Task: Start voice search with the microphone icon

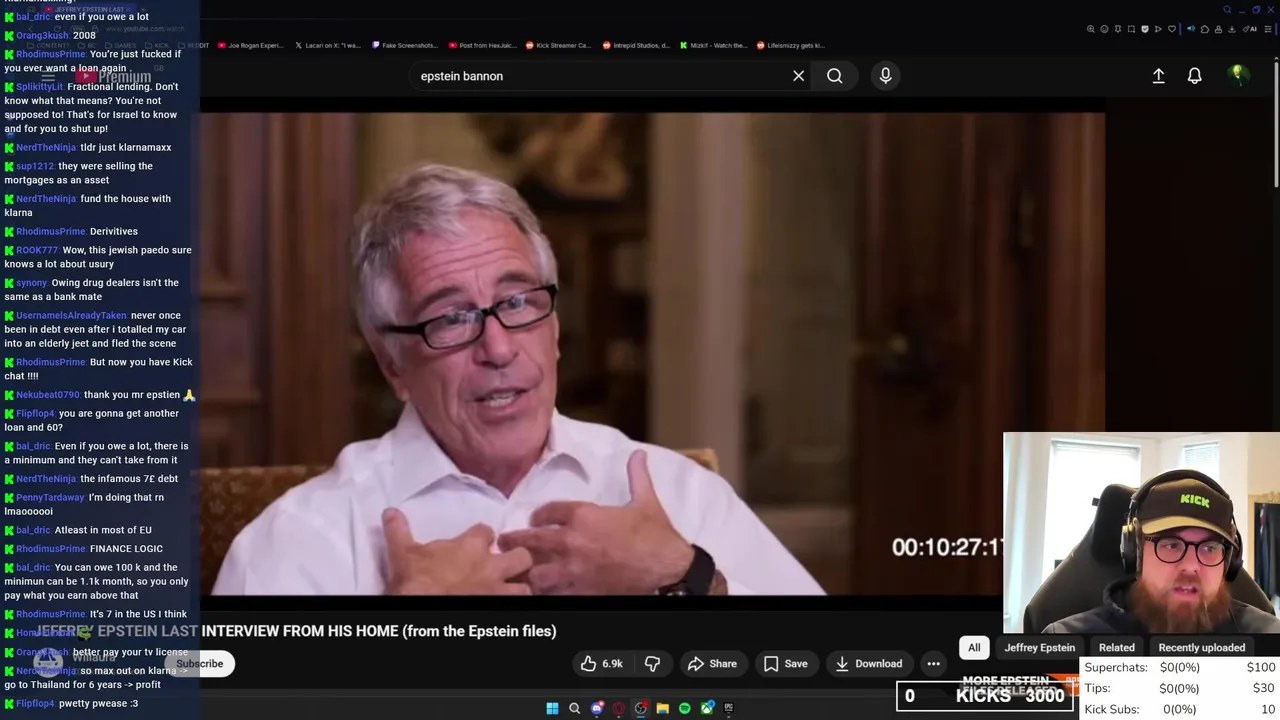Action: [885, 76]
